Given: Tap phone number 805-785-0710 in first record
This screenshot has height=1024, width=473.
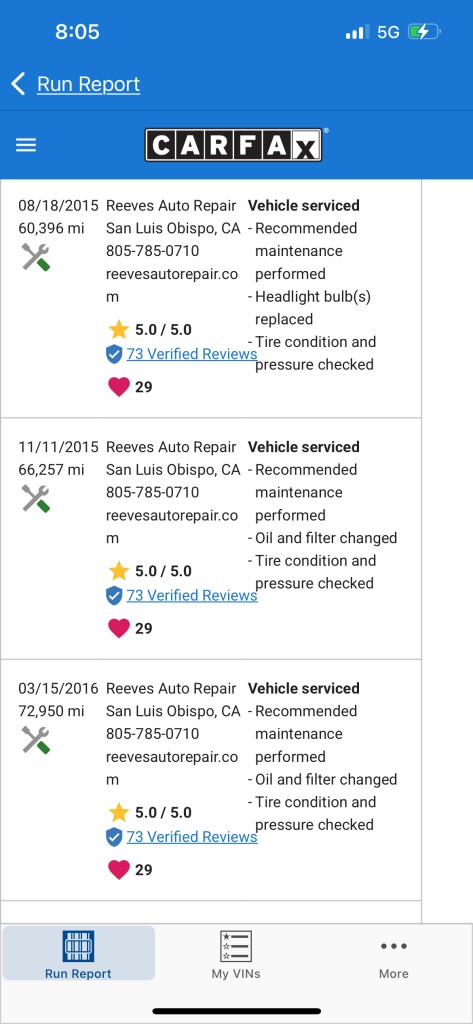Looking at the screenshot, I should click(152, 251).
